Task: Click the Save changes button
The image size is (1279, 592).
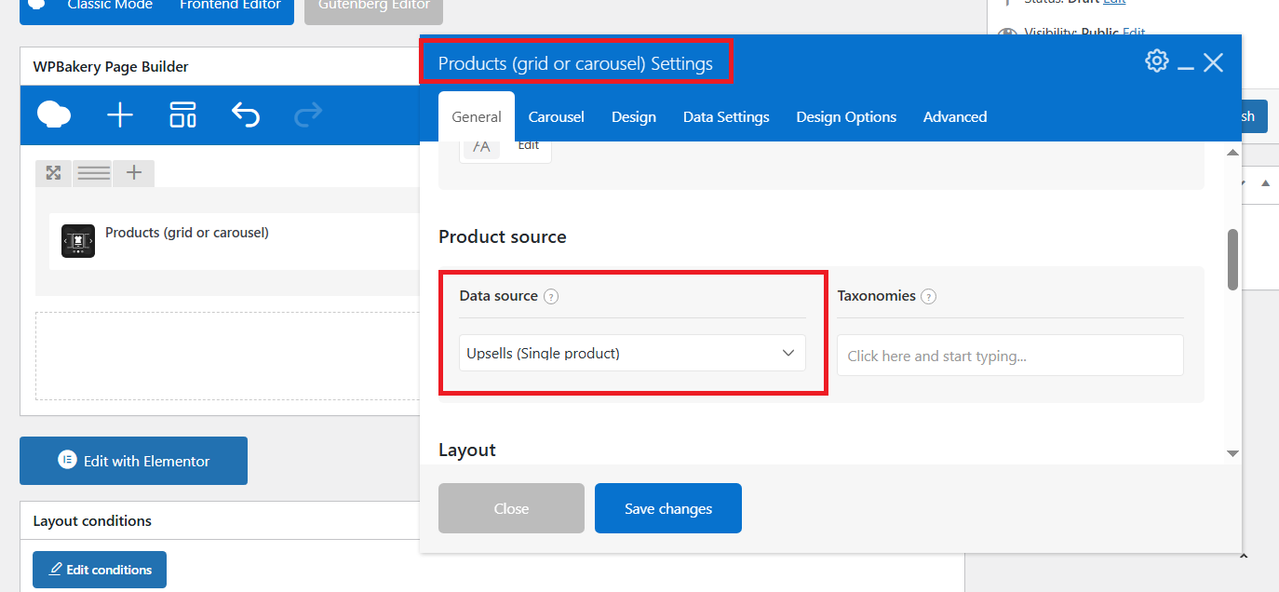Action: click(668, 508)
